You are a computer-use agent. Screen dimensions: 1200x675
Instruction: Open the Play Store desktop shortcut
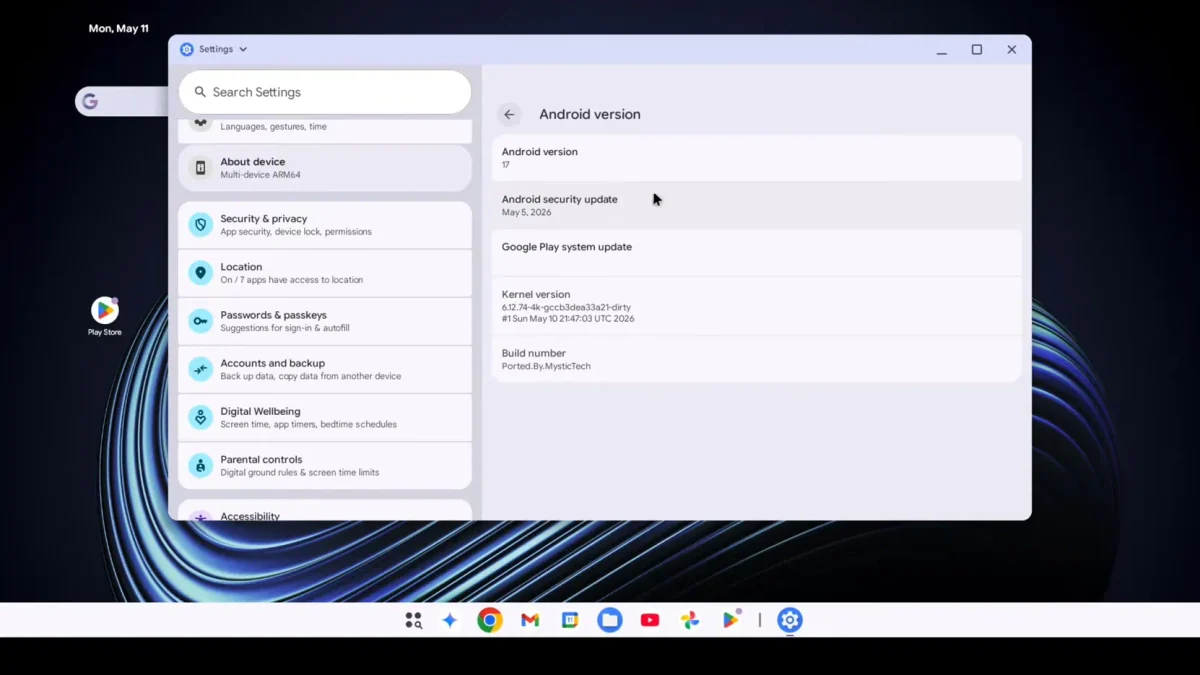(x=105, y=316)
